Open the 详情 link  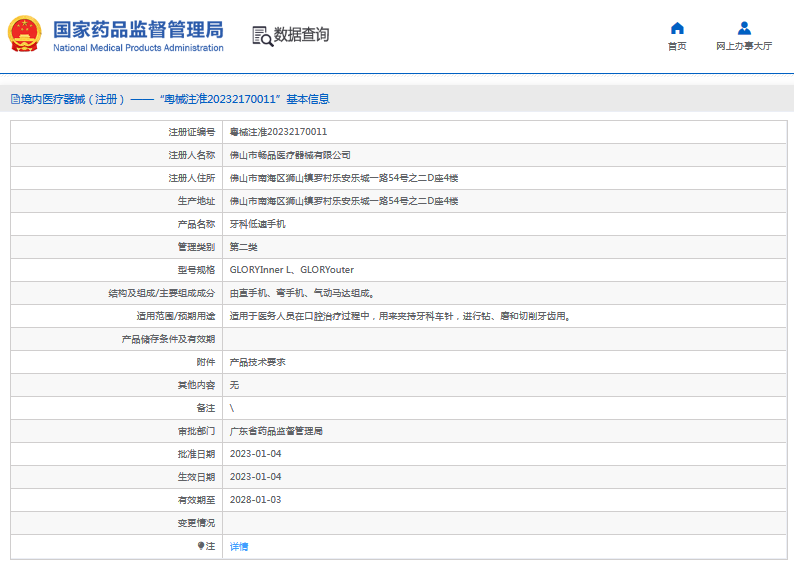coord(239,546)
